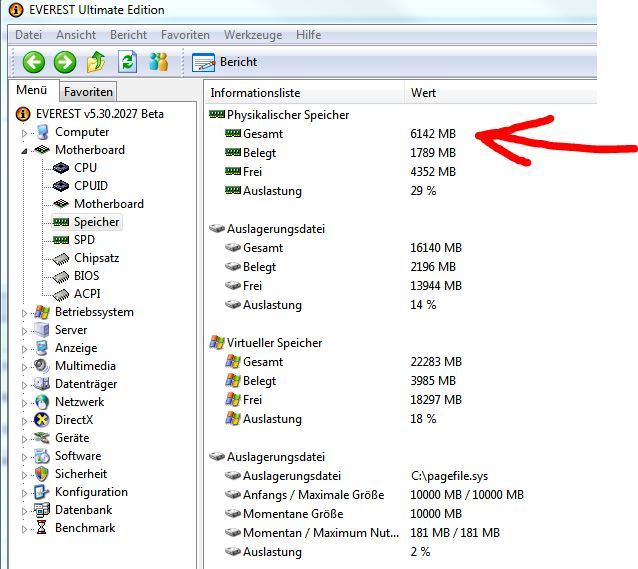
Task: Open the Datei menu
Action: (x=28, y=35)
